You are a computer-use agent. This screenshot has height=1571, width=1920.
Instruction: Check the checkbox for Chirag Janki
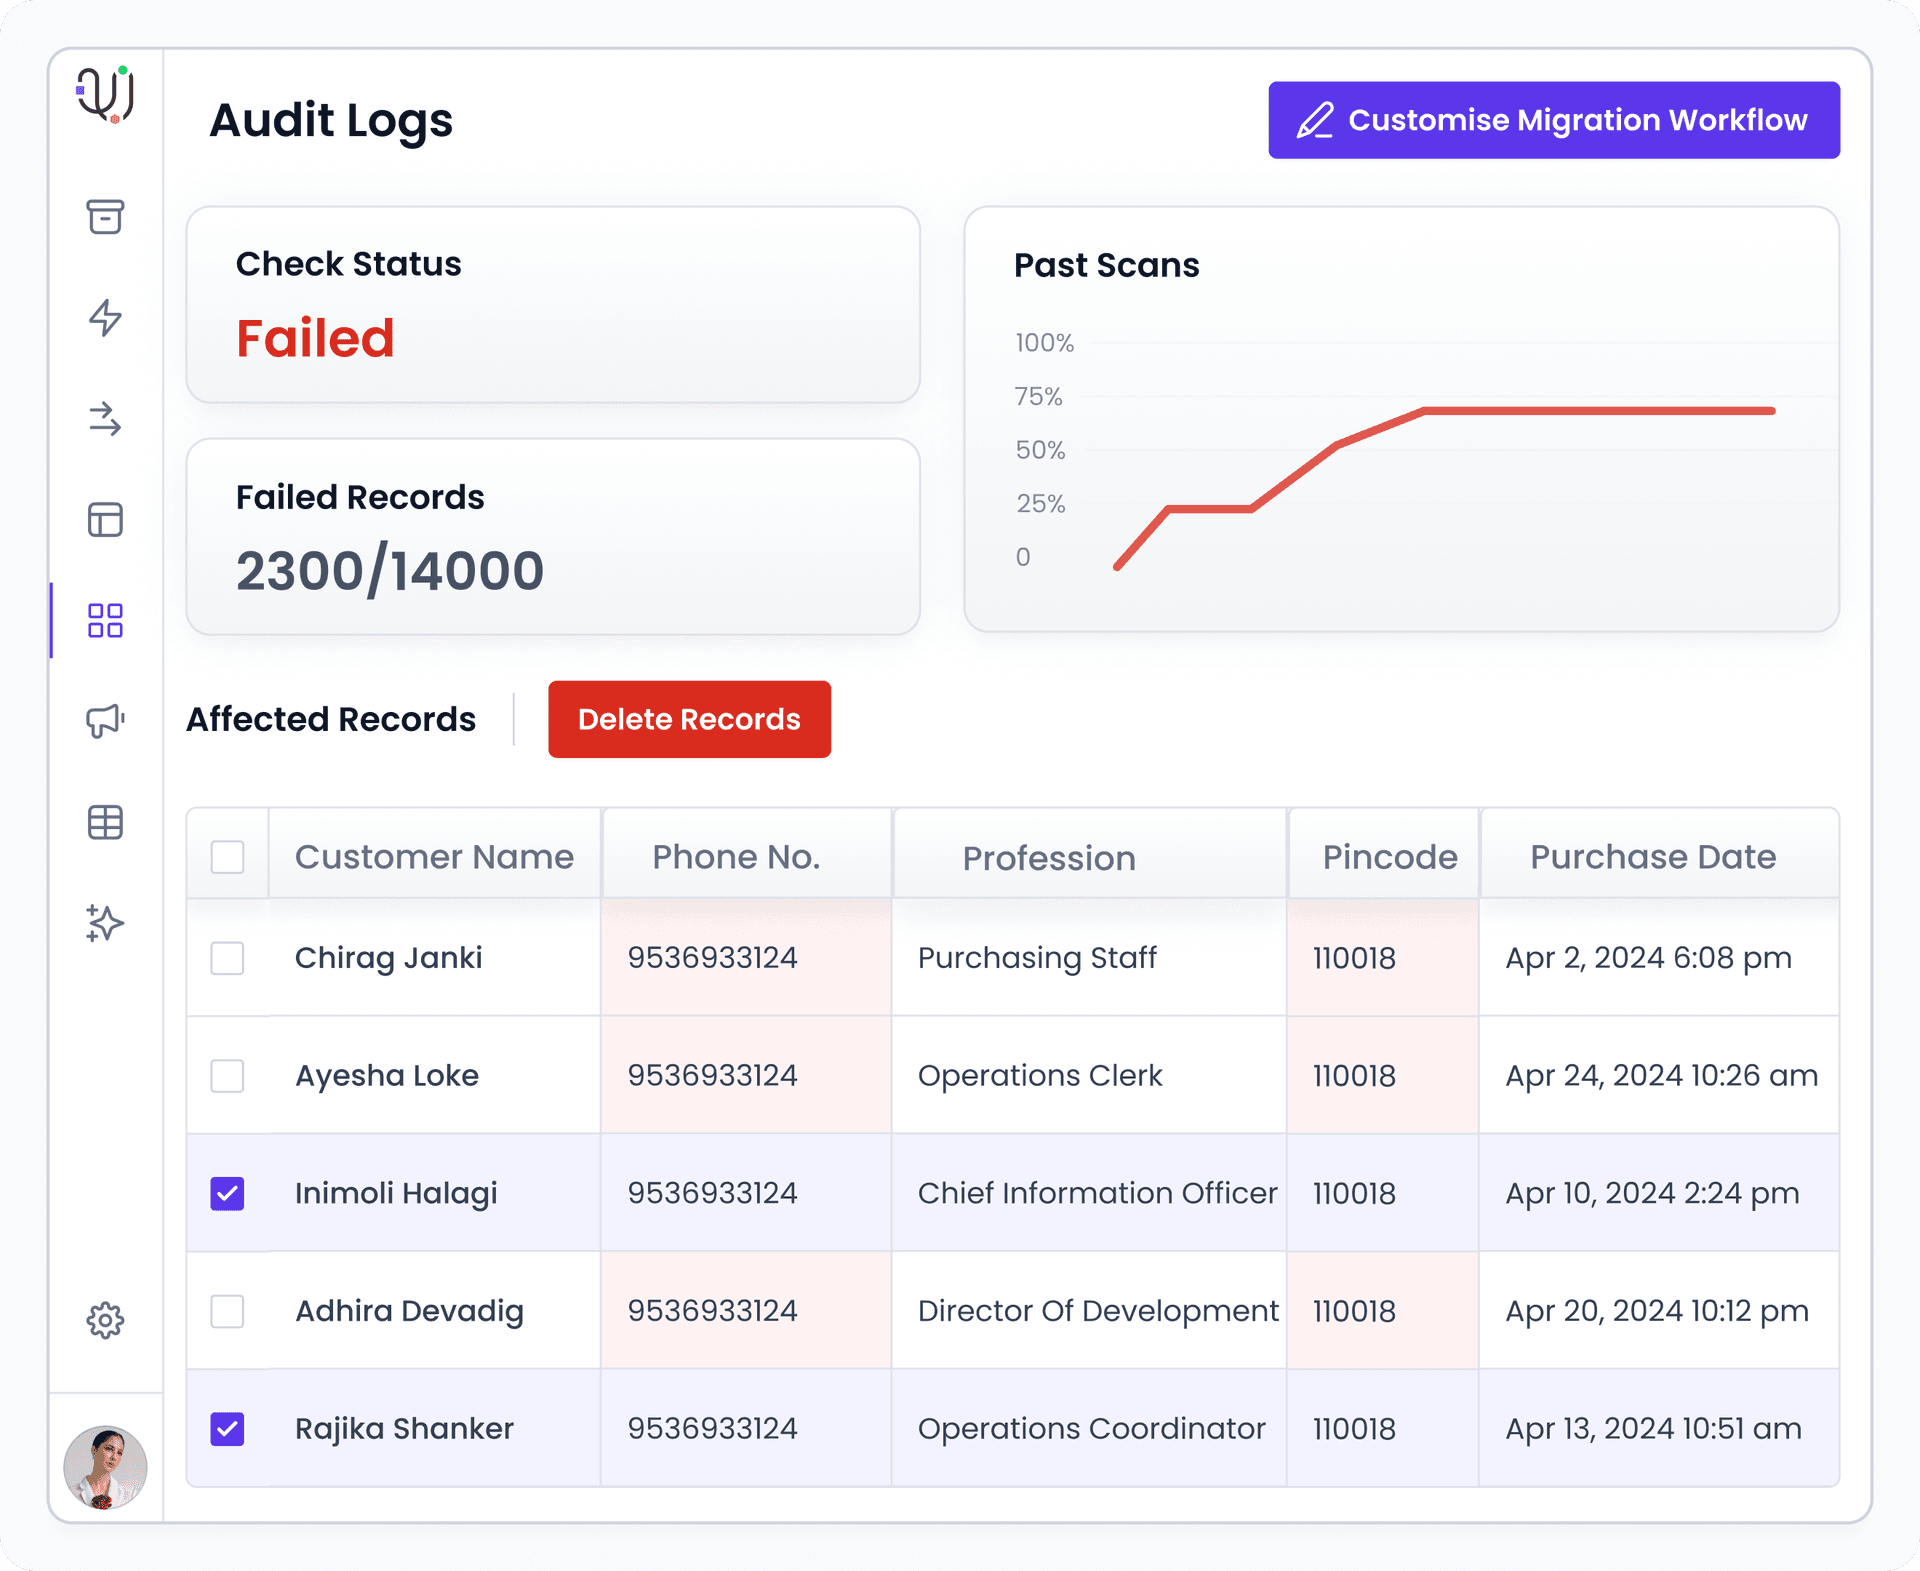(228, 957)
